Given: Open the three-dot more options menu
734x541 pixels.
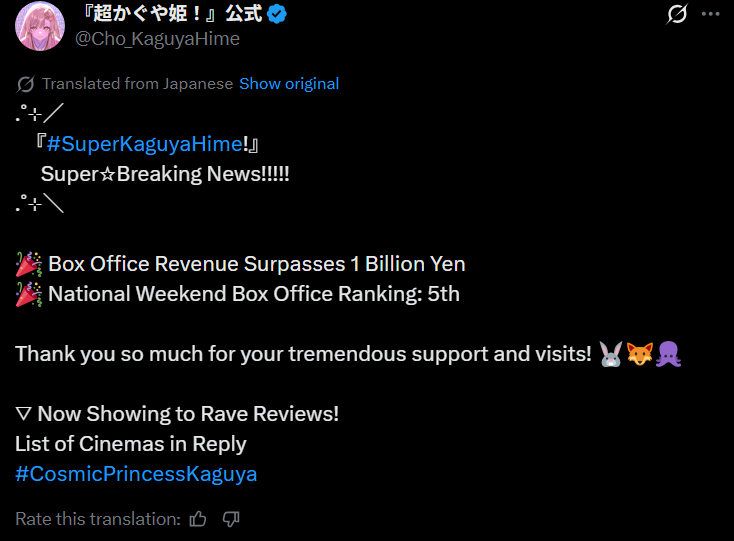Looking at the screenshot, I should click(x=710, y=14).
